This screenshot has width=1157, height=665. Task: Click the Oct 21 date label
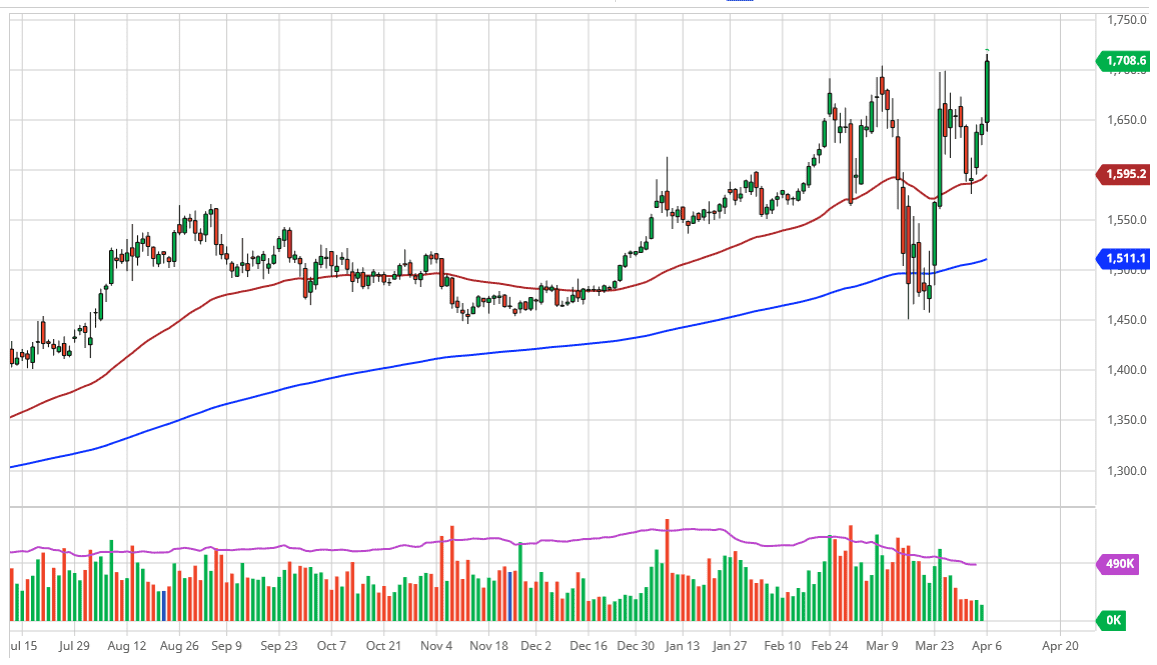(x=383, y=646)
